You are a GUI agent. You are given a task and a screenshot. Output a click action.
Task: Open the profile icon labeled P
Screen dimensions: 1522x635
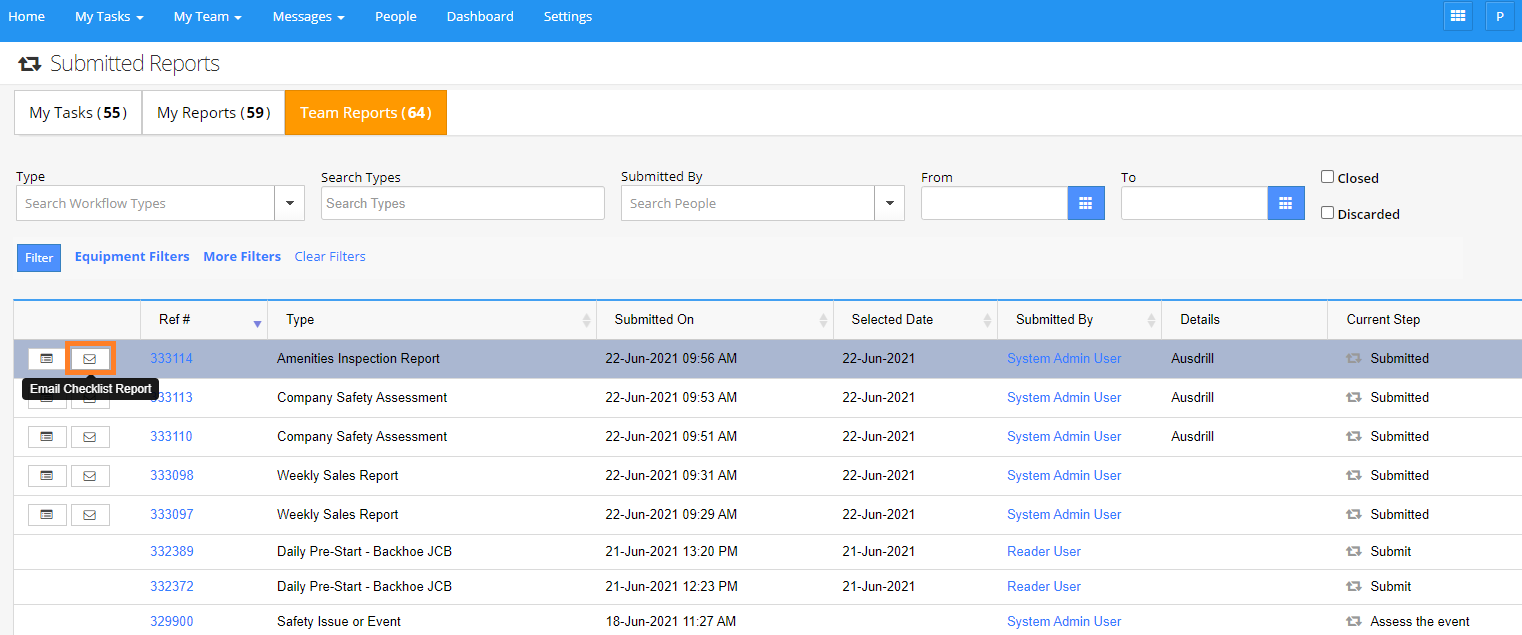click(x=1499, y=16)
